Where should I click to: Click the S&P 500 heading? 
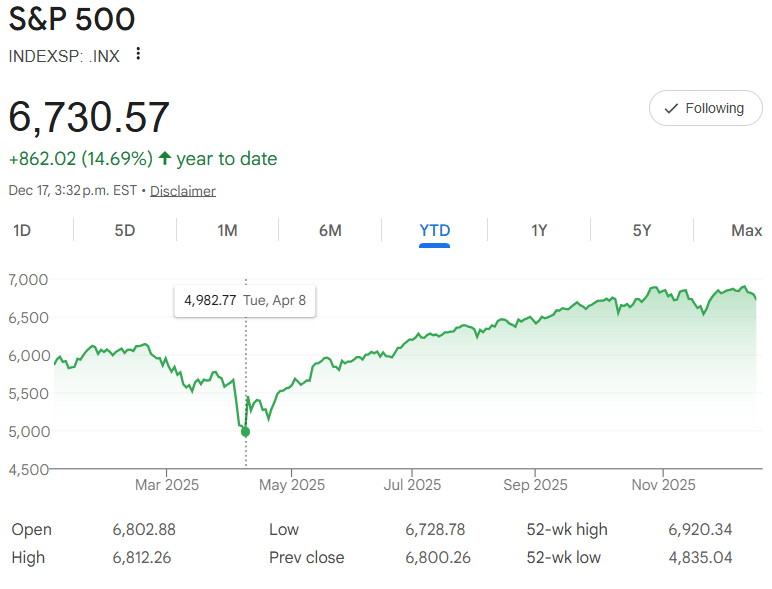[x=72, y=19]
